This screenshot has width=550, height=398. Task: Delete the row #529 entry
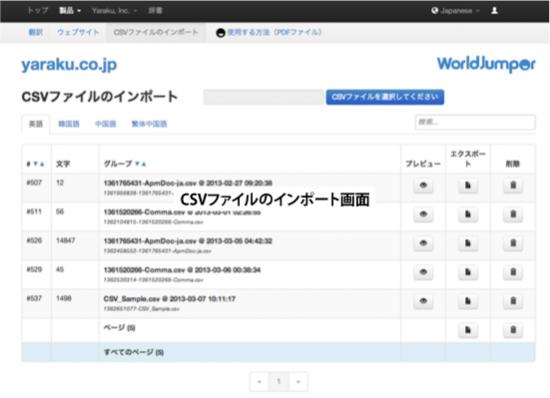coord(513,272)
